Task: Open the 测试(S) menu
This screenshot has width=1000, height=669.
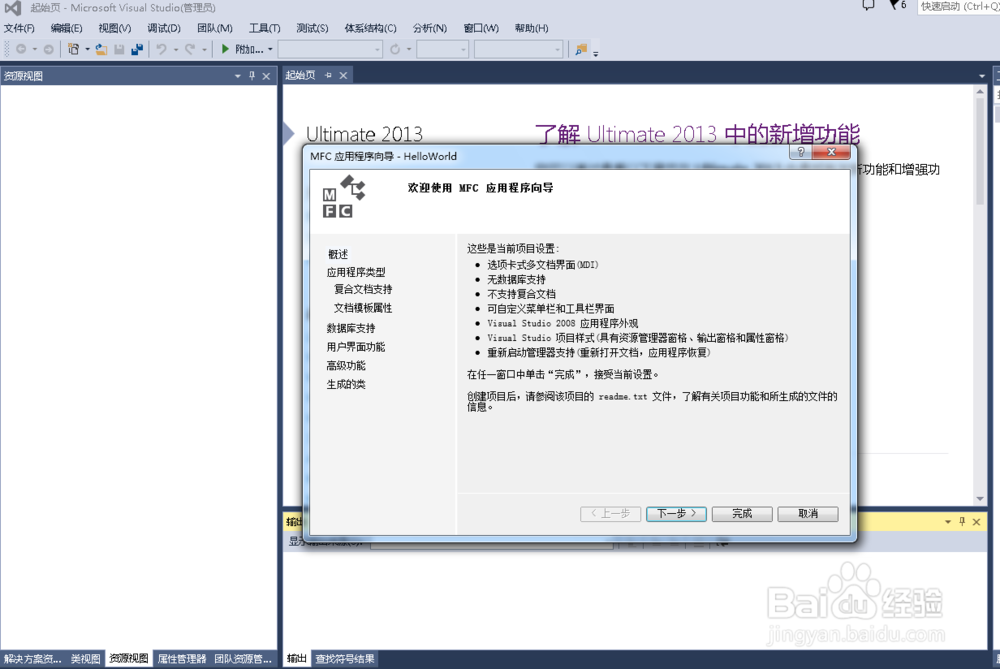Action: pos(312,28)
